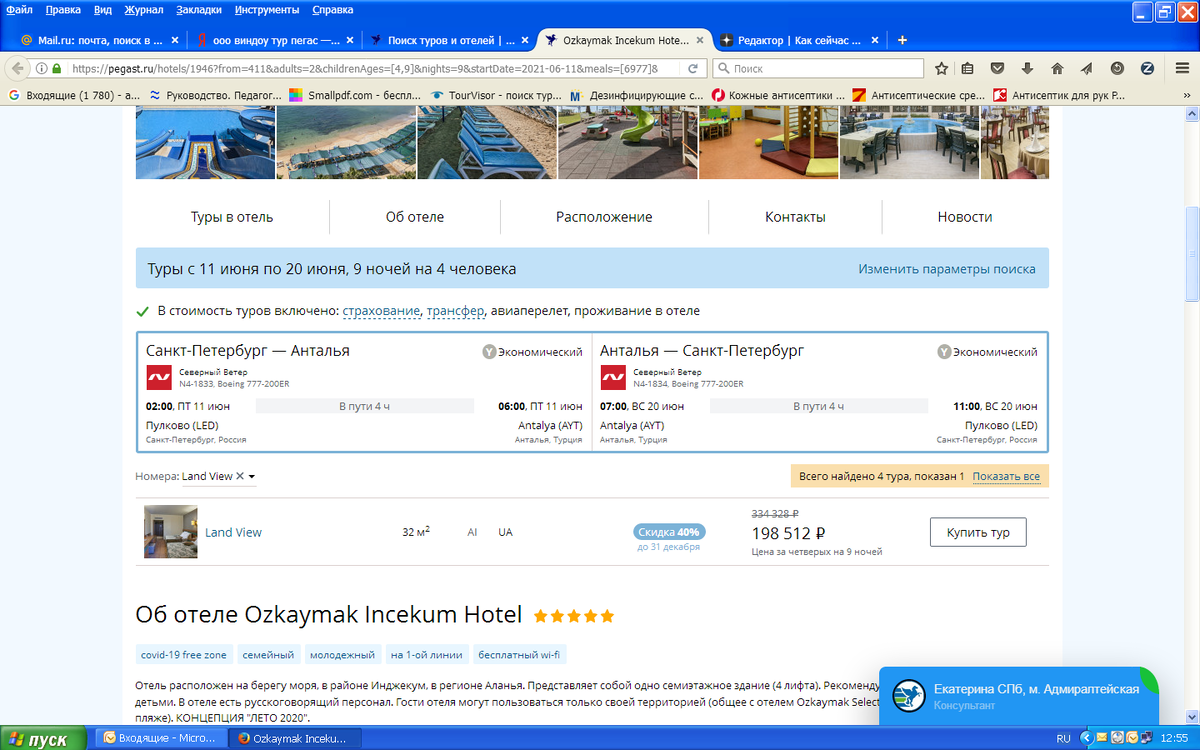This screenshot has width=1200, height=750.
Task: Open the Smallpdf.com bookmark
Action: click(355, 95)
